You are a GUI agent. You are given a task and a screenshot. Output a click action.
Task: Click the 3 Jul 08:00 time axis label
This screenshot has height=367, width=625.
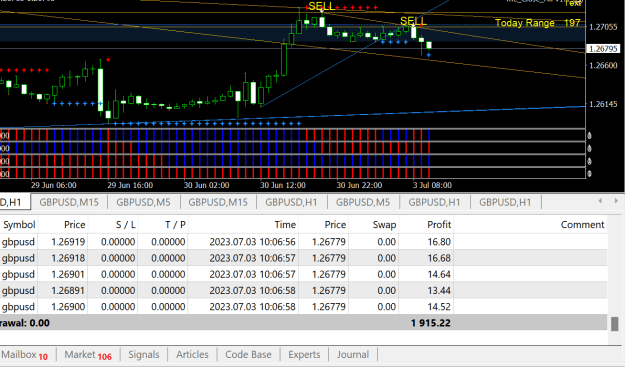coord(432,185)
